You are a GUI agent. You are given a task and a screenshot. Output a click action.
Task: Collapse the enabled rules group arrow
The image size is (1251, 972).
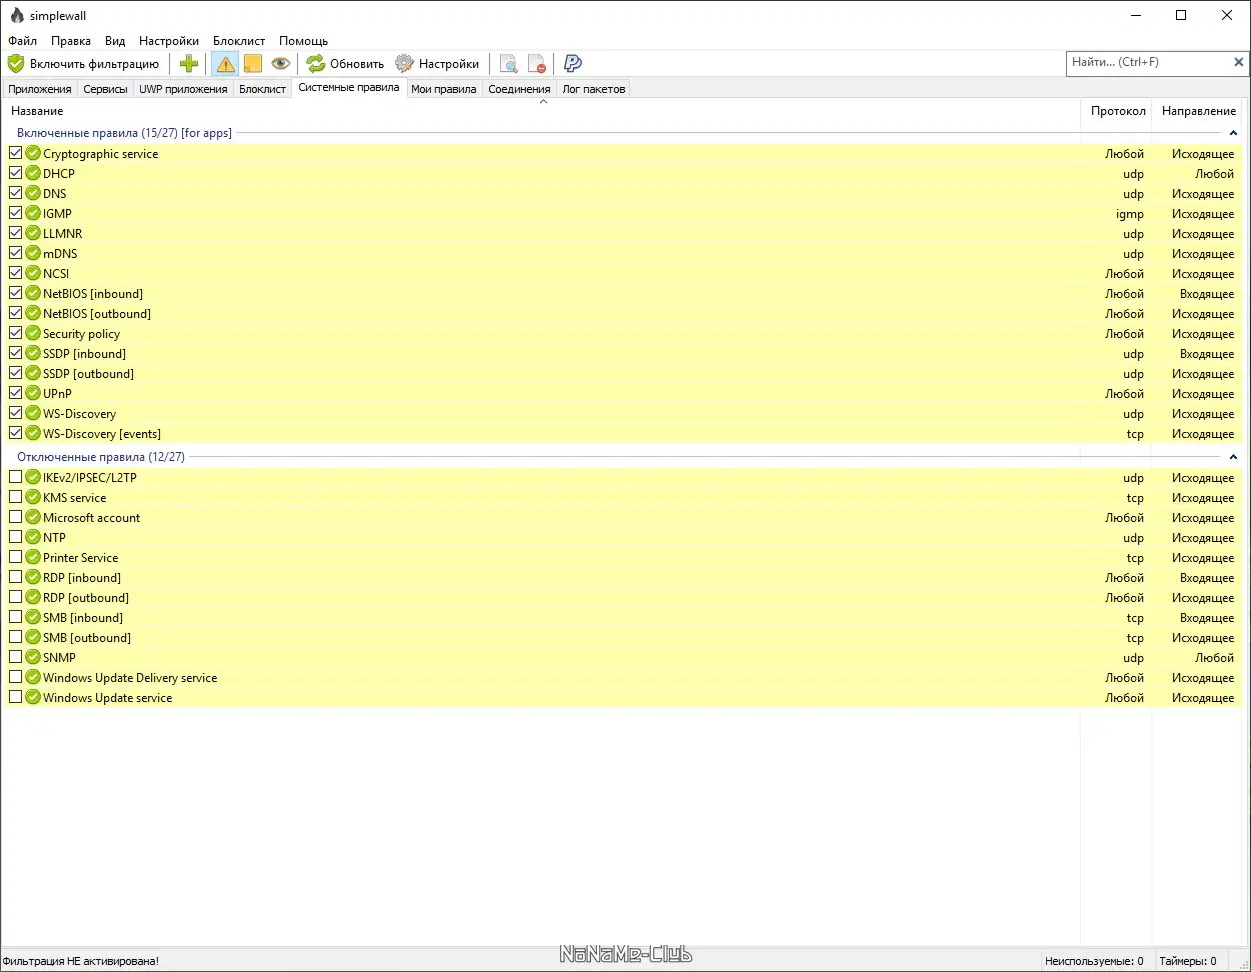[x=1233, y=133]
